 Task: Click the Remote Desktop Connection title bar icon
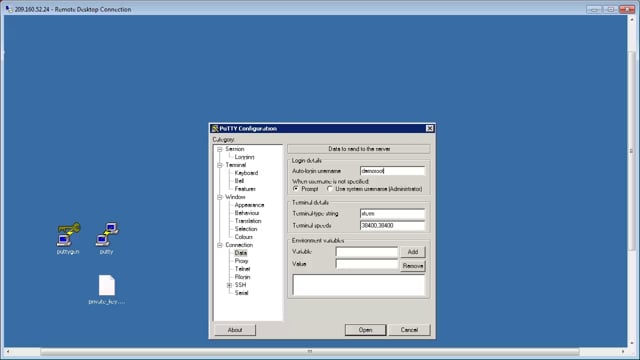(9, 9)
